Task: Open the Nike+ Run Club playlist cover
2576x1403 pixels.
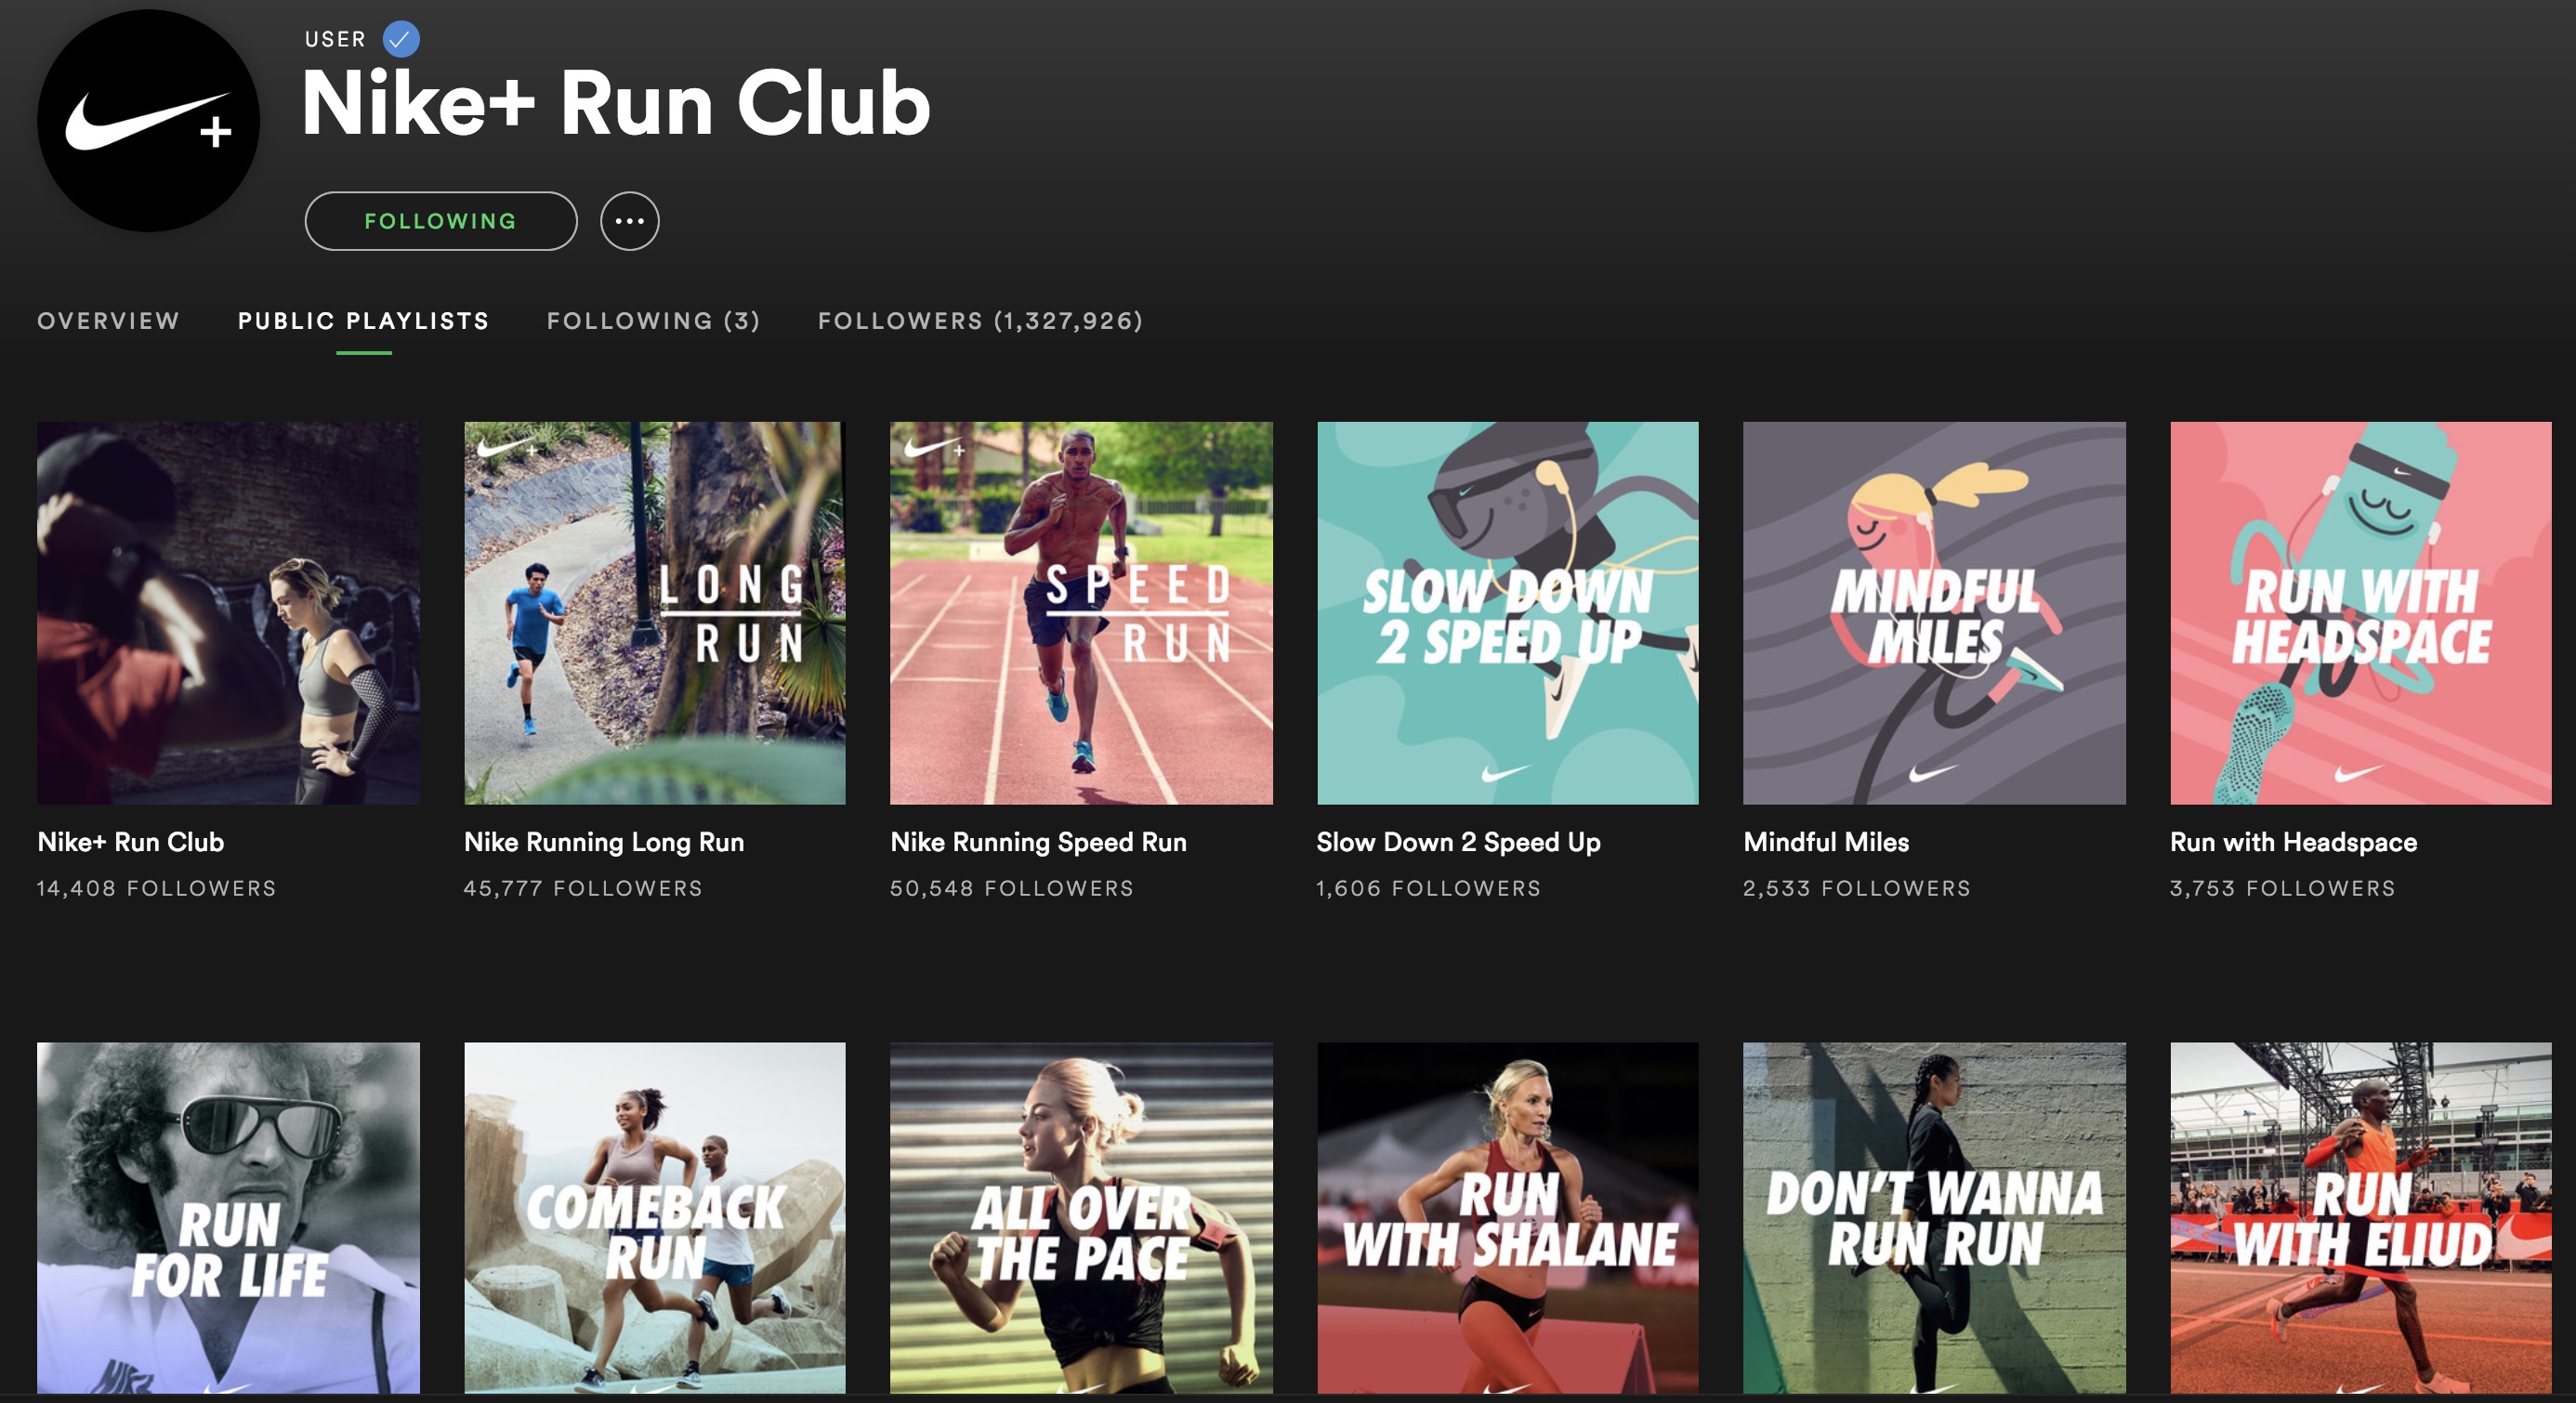Action: click(228, 613)
